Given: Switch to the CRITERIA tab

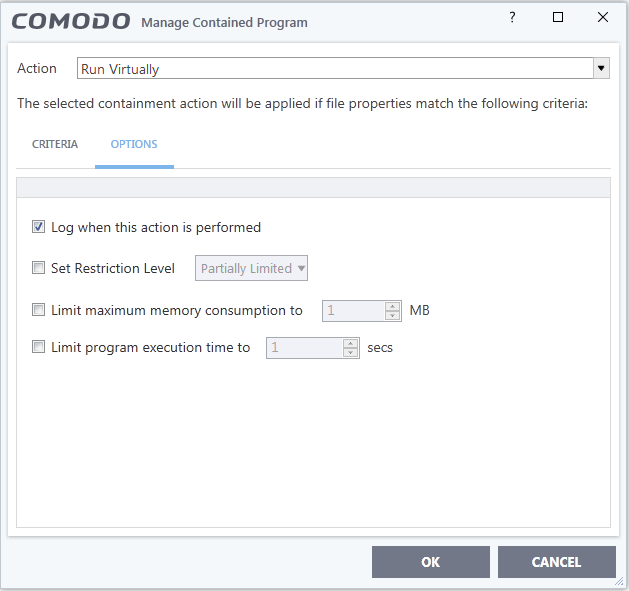Looking at the screenshot, I should click(x=55, y=144).
